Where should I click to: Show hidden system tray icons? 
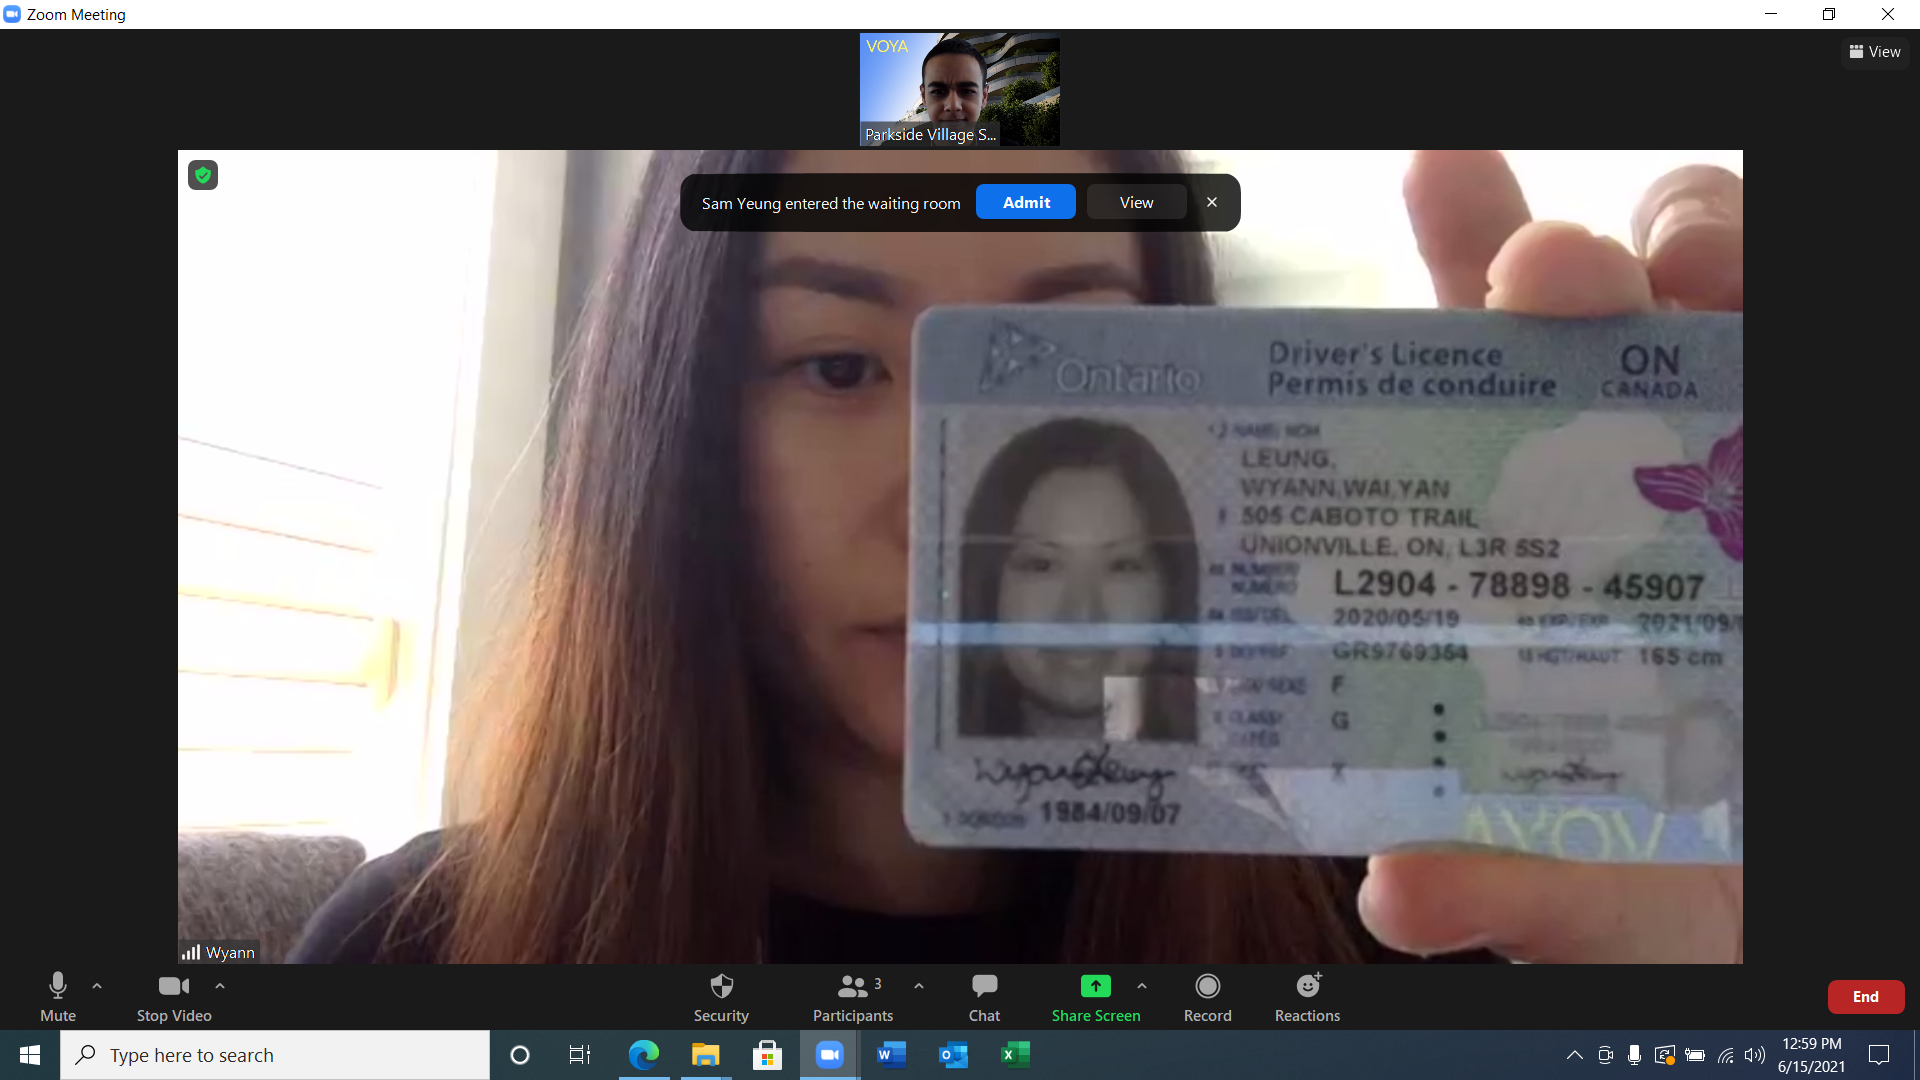[x=1575, y=1055]
